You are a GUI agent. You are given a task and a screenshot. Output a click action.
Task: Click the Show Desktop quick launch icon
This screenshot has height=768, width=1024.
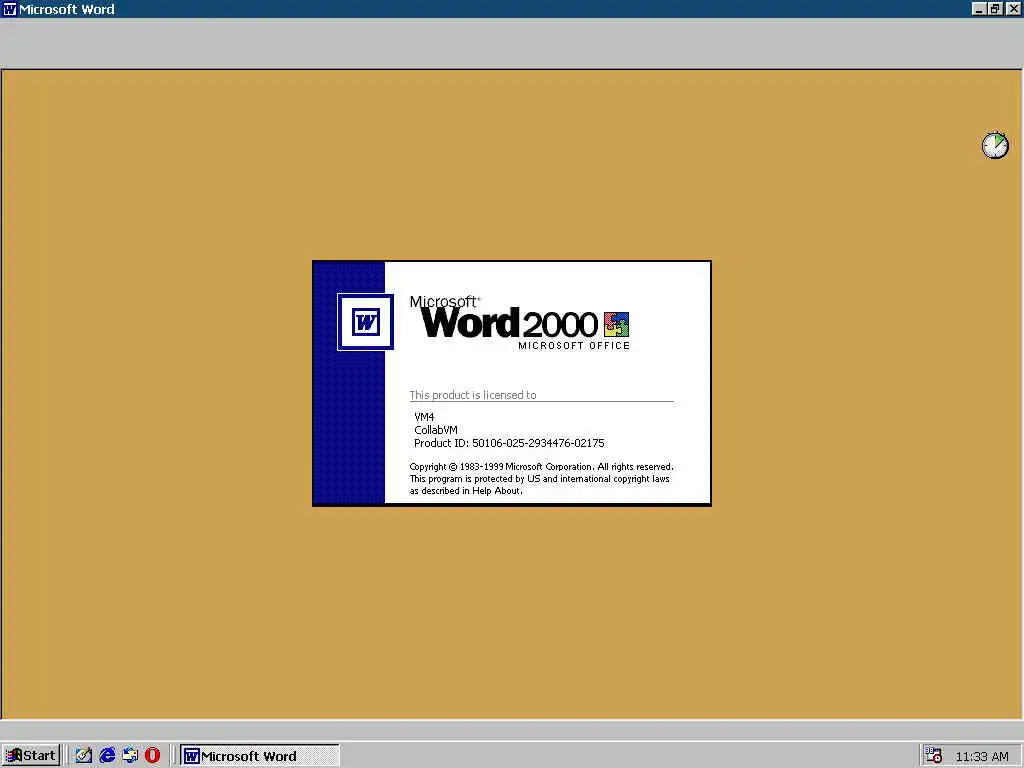(84, 756)
